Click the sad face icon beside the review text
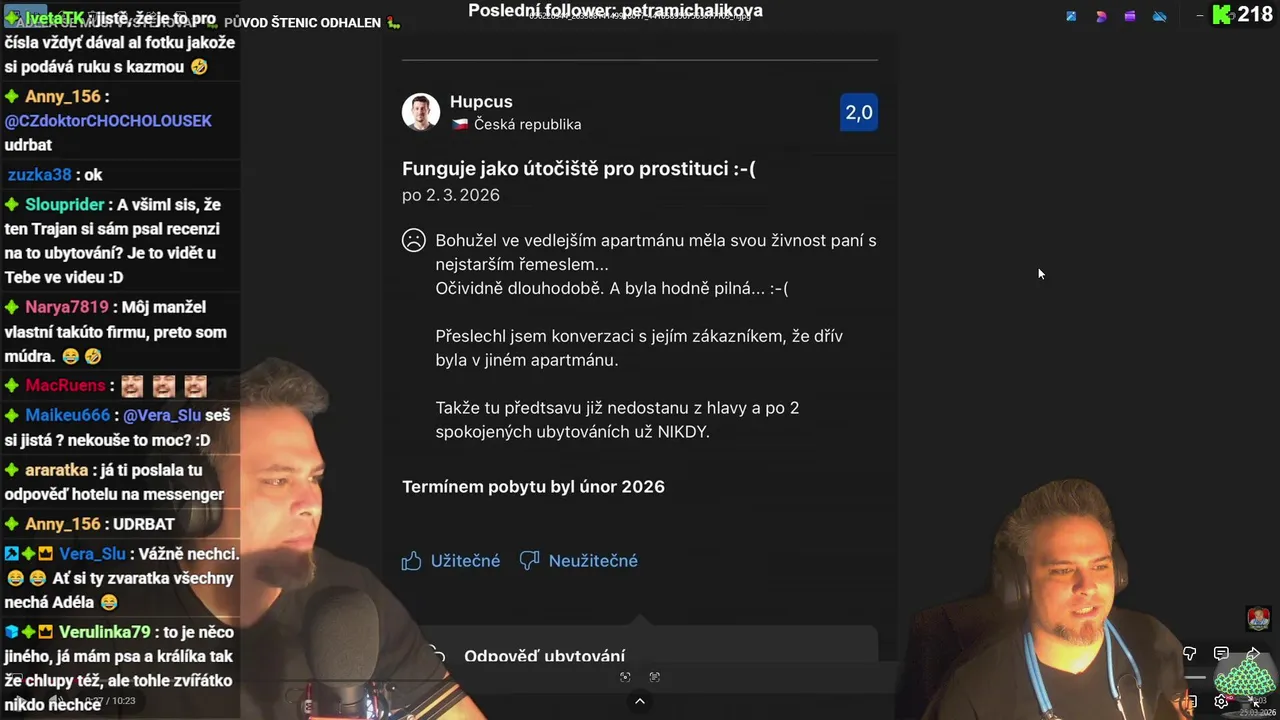The height and width of the screenshot is (720, 1280). pos(414,240)
